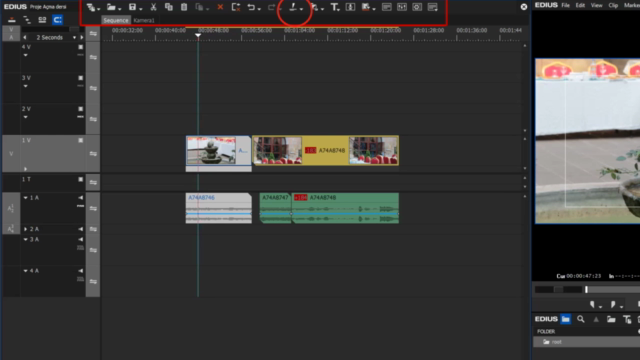Open the 2 Seconds timescale dropdown
This screenshot has width=640, height=360.
click(x=74, y=38)
